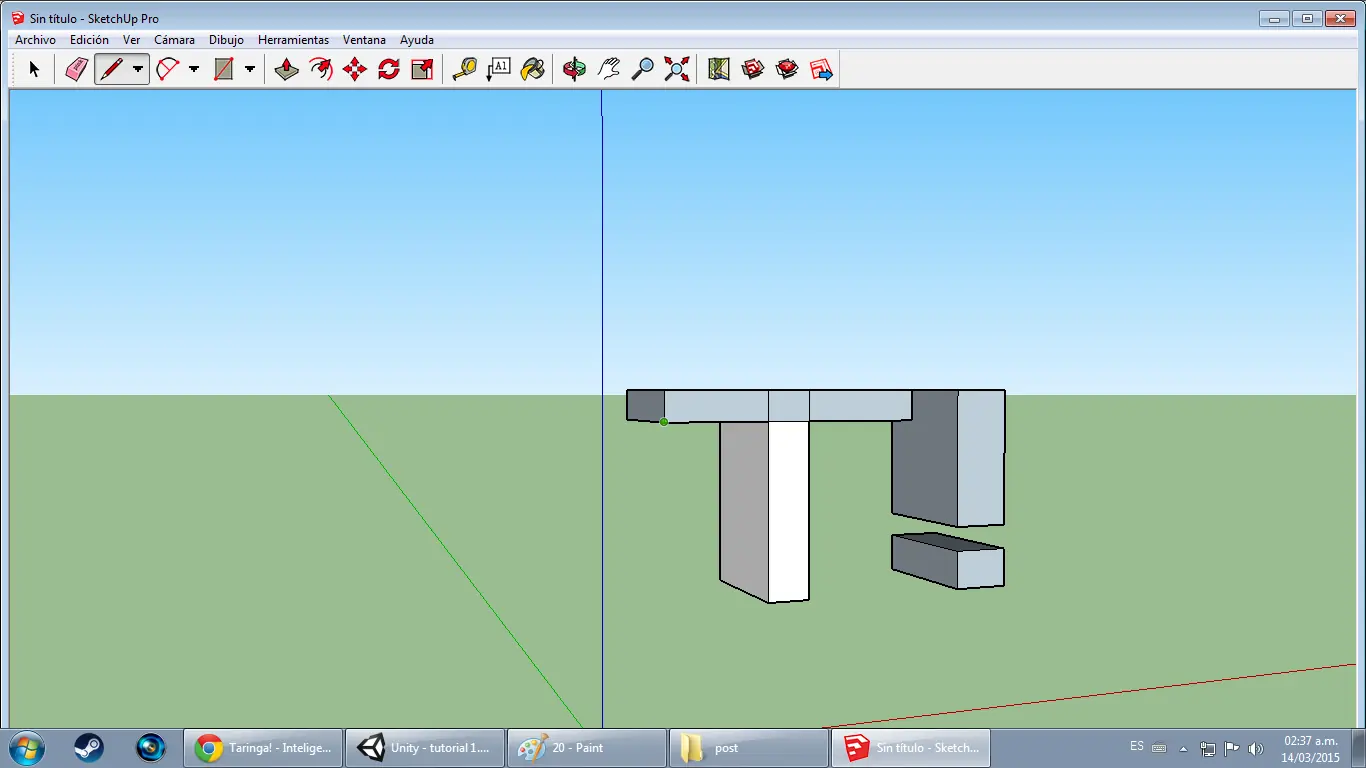Select the Push/Pull tool

tap(287, 69)
